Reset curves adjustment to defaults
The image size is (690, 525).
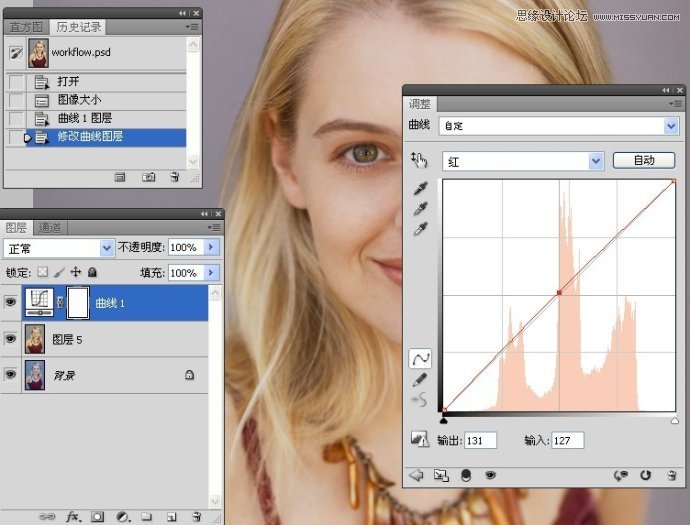[645, 475]
